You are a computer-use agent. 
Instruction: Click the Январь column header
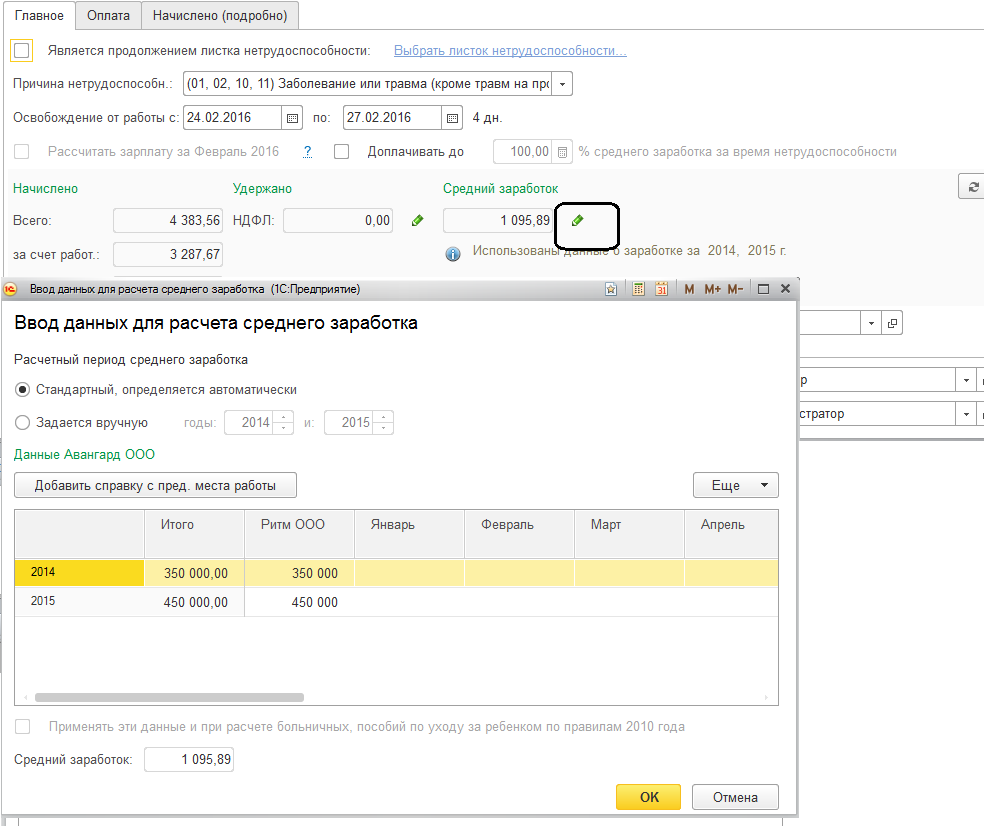click(x=409, y=534)
